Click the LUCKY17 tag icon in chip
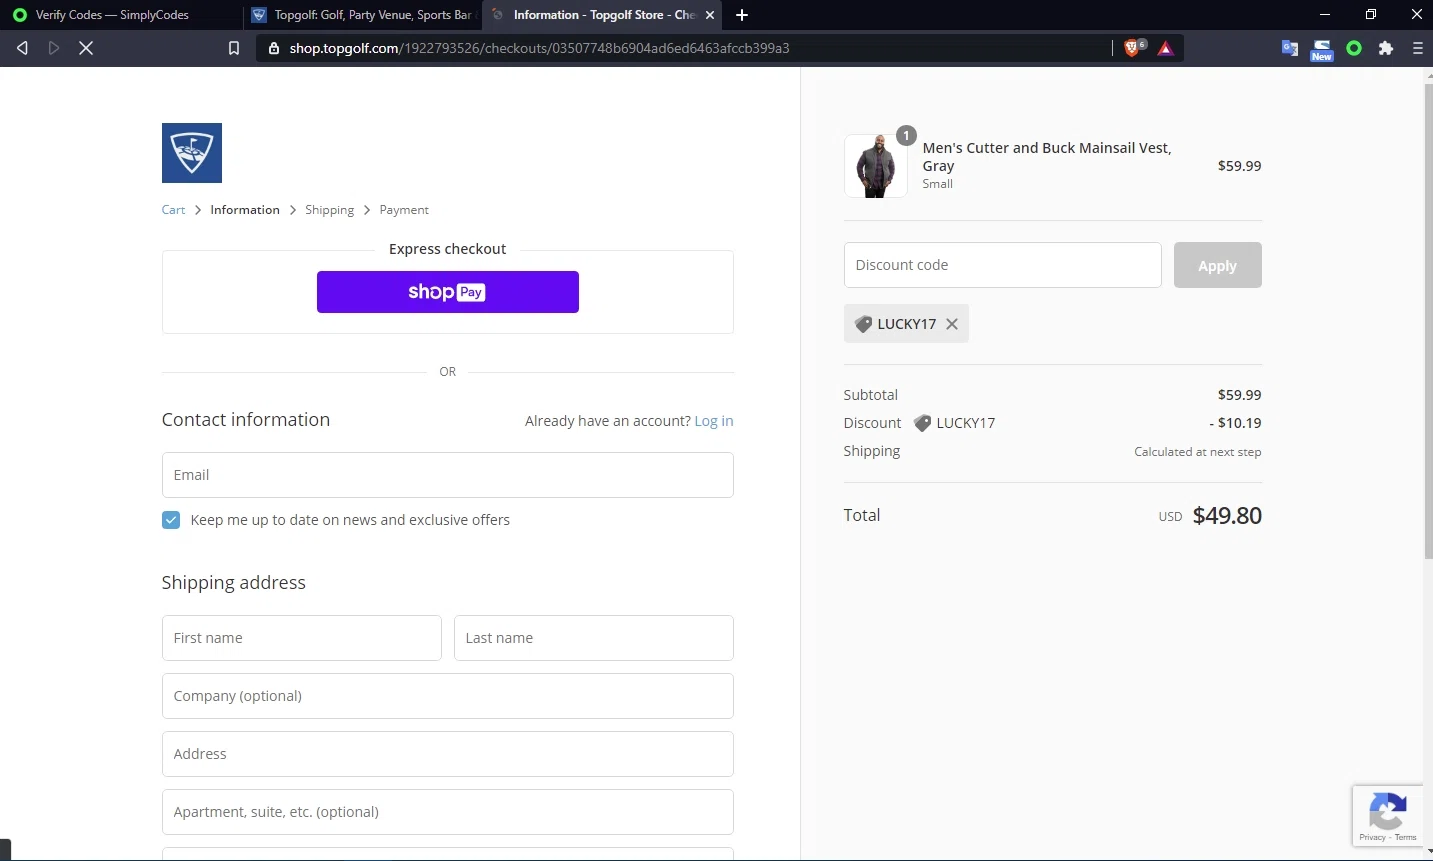Image resolution: width=1433 pixels, height=861 pixels. (863, 324)
